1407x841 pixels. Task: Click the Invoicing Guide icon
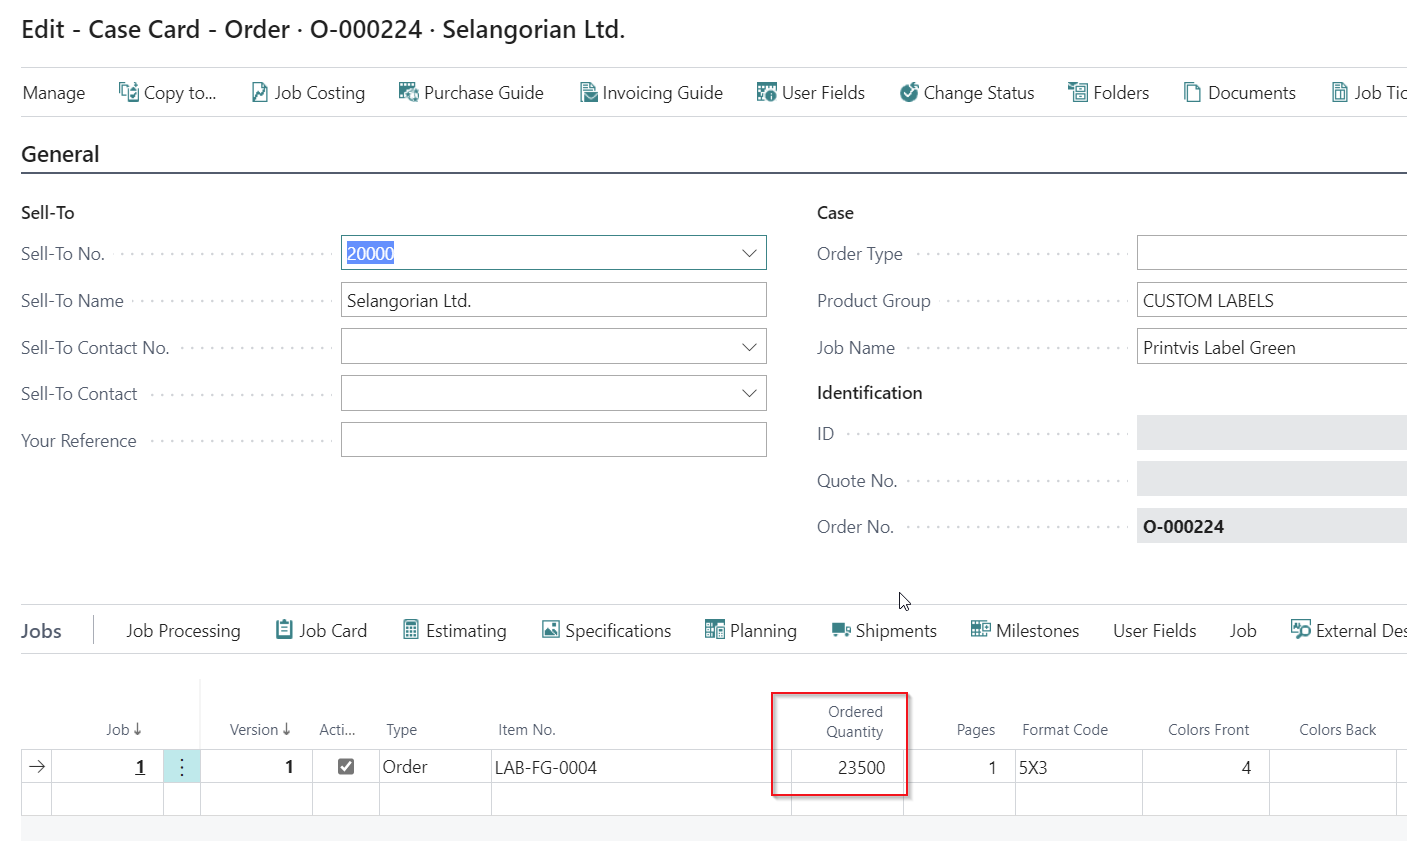click(x=589, y=92)
